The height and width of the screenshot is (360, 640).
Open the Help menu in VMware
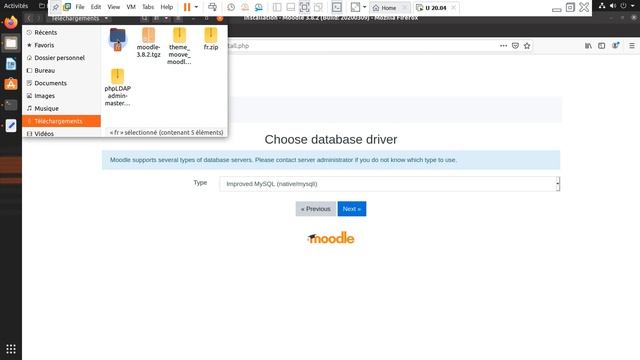click(x=167, y=7)
